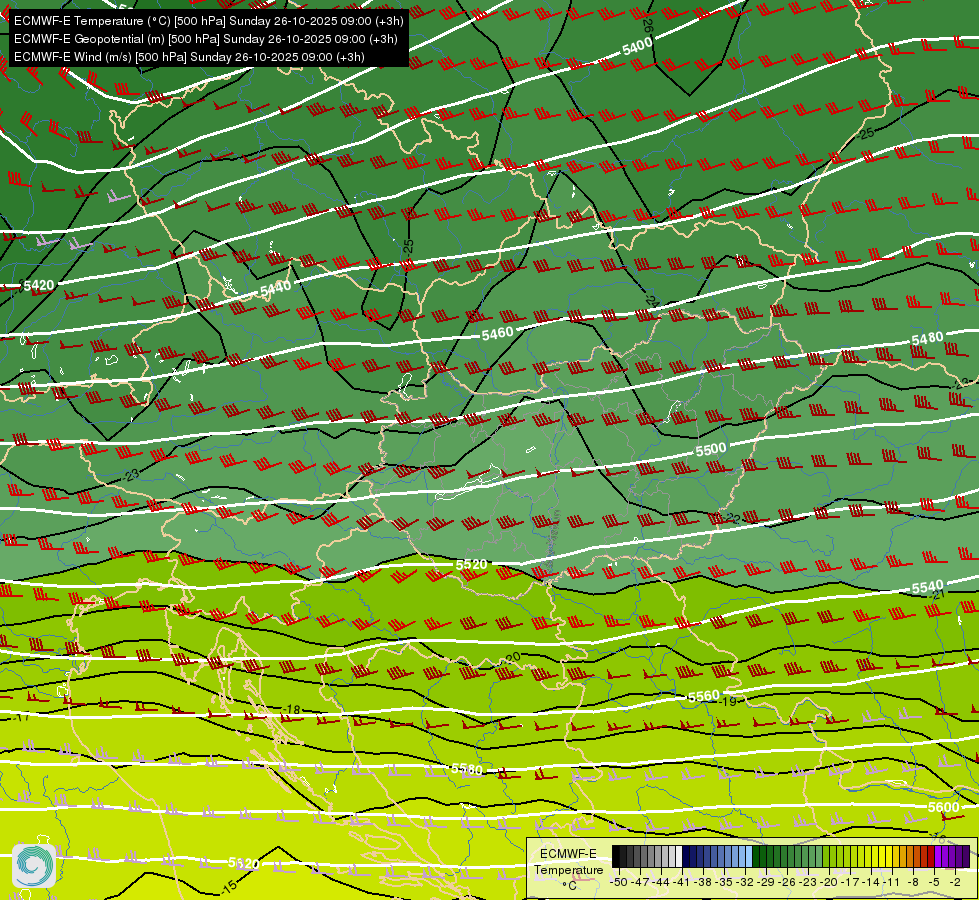Screen dimensions: 979x900
Task: Click the 5400 geopotential contour label
Action: [637, 46]
